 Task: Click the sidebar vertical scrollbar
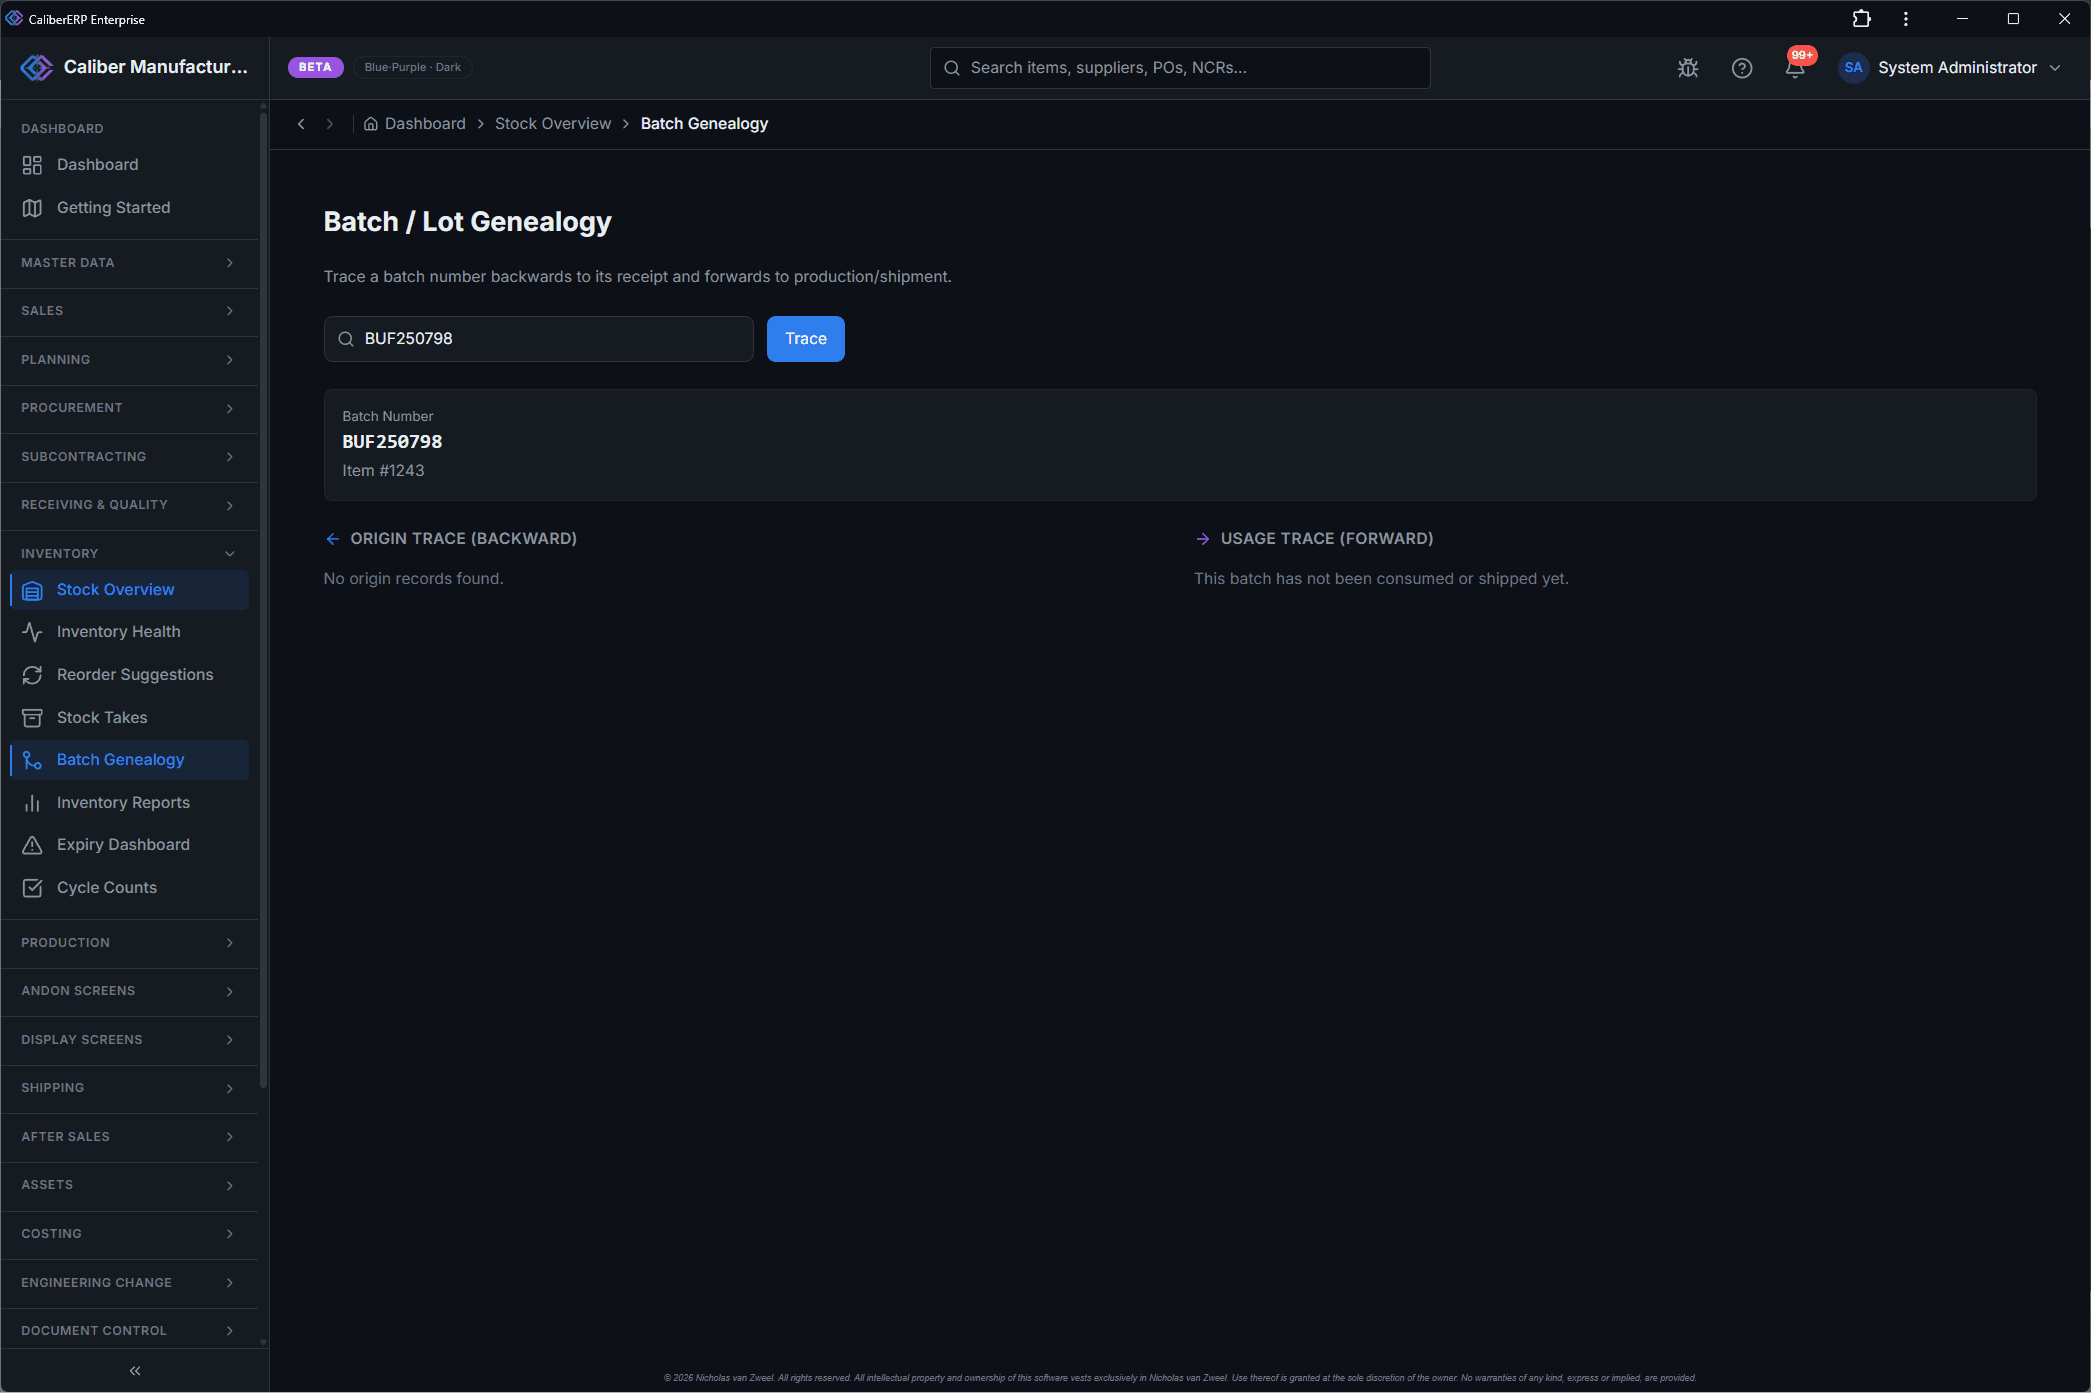click(264, 600)
